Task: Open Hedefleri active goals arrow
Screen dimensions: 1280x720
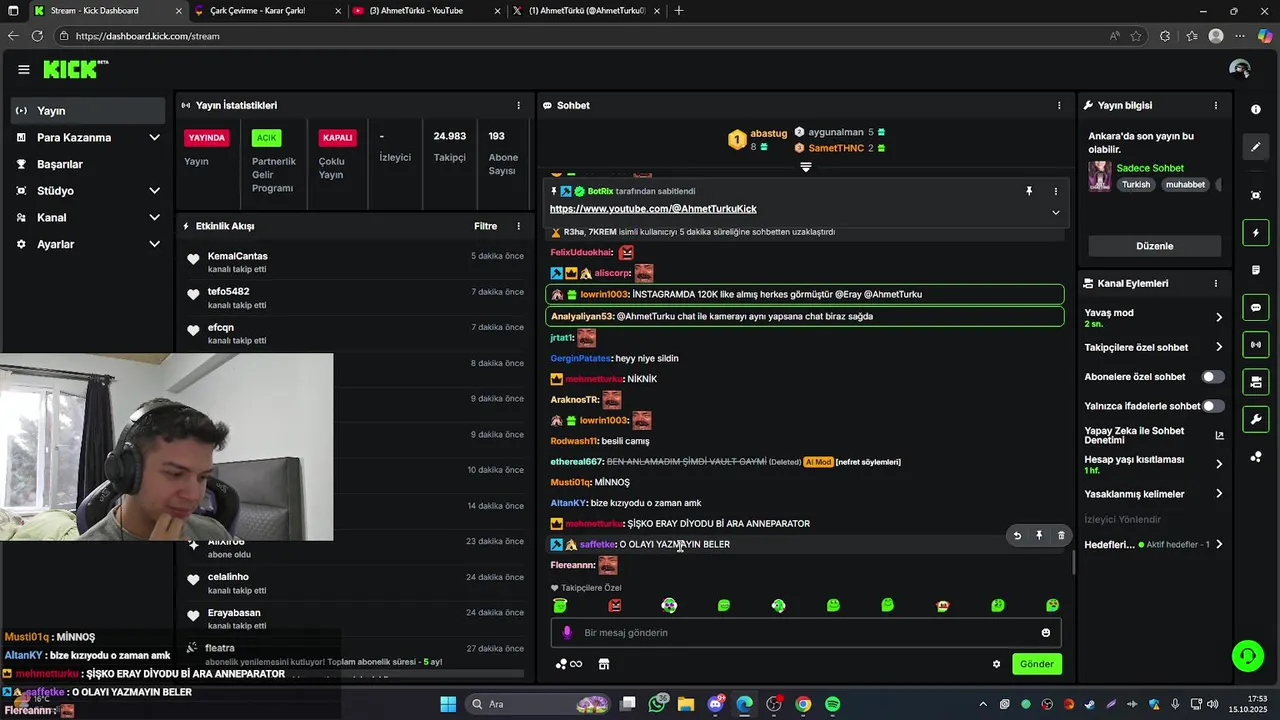Action: [x=1219, y=544]
